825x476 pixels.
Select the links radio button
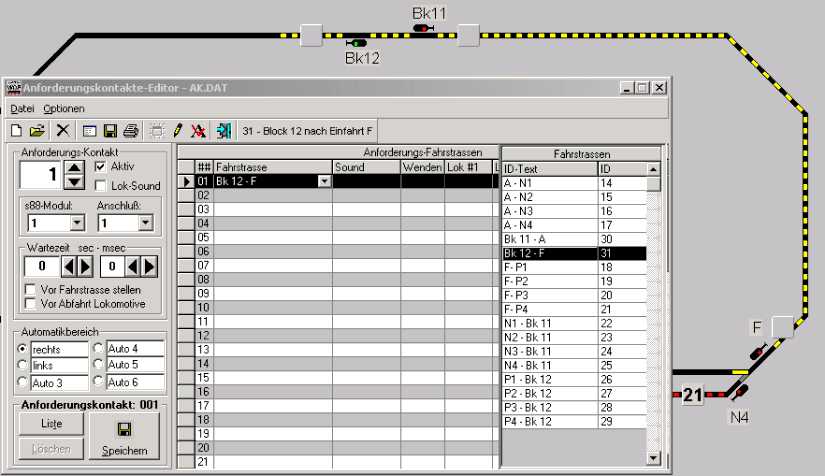click(x=24, y=365)
